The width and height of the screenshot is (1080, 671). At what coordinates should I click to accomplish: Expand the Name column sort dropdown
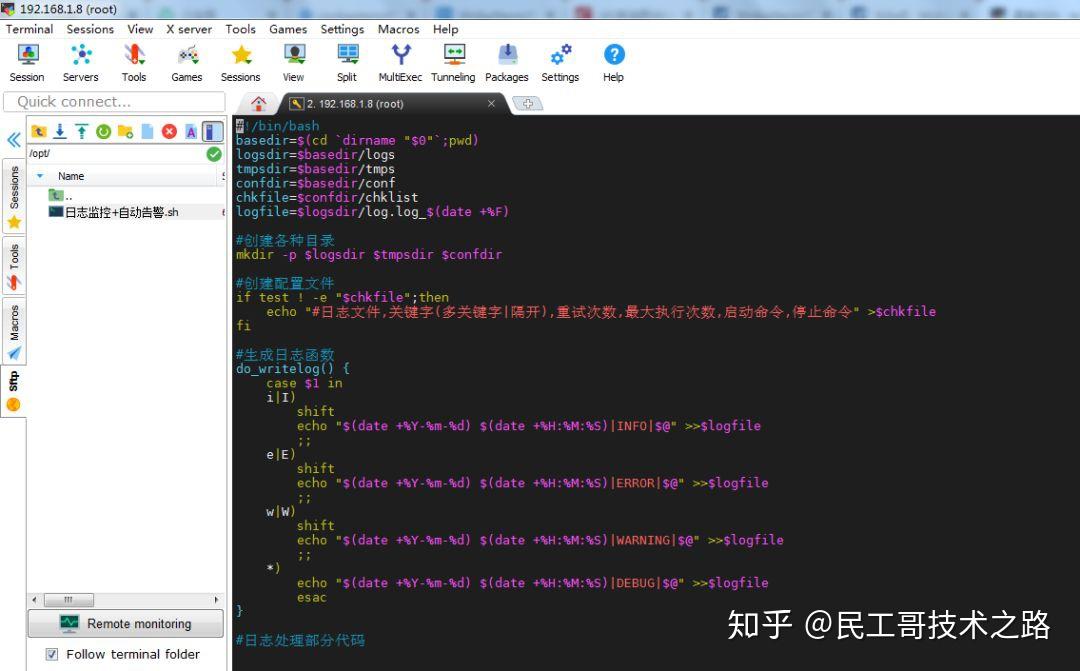click(x=40, y=175)
